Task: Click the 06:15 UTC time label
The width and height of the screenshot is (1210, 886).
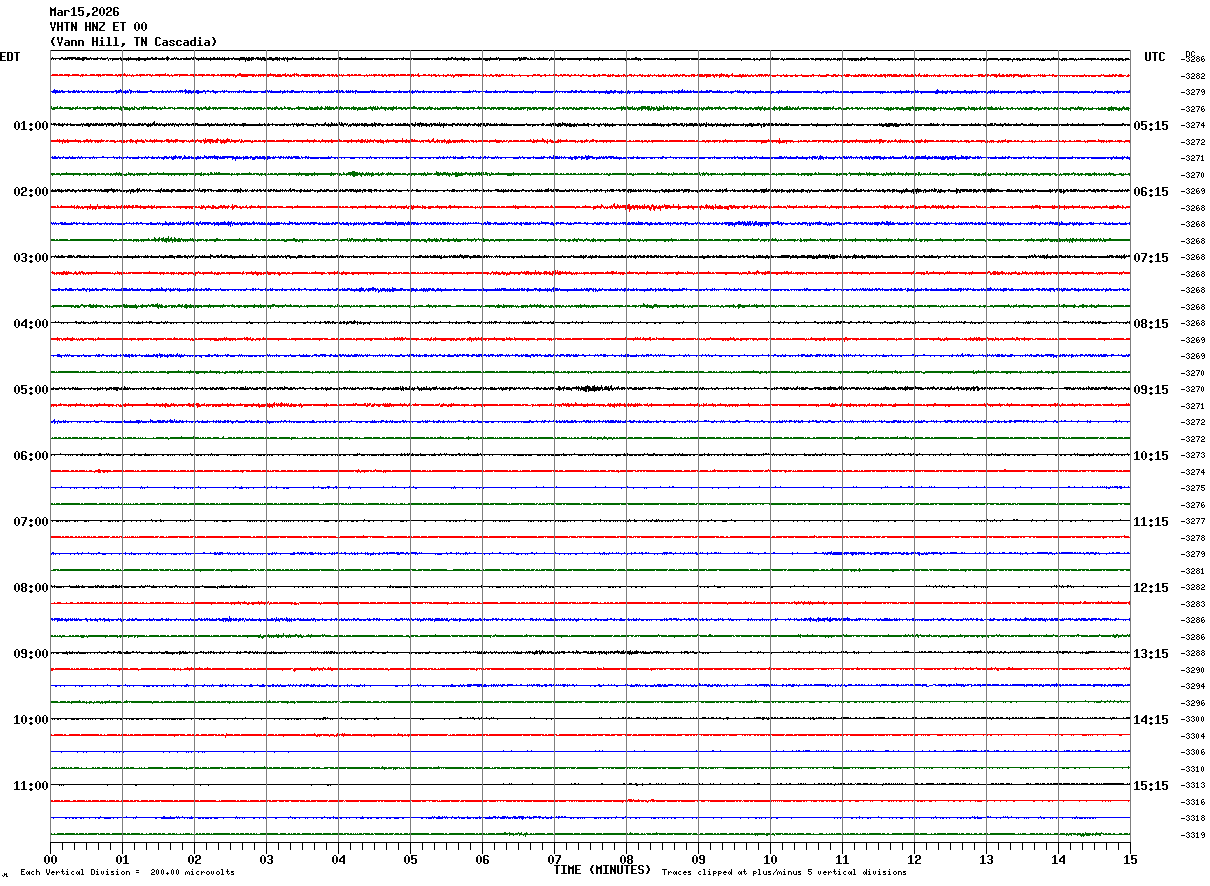Action: pyautogui.click(x=1150, y=192)
